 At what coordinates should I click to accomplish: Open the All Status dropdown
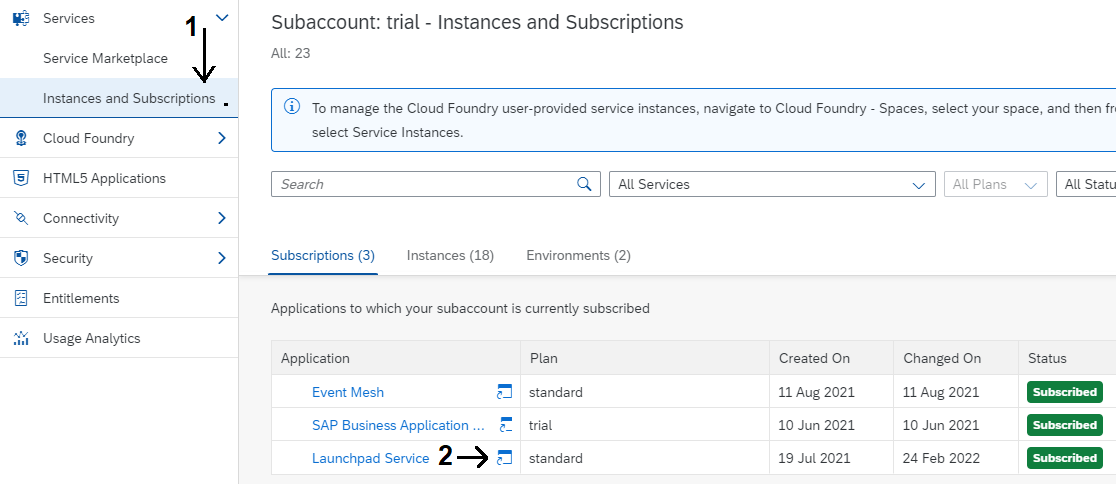pyautogui.click(x=1086, y=184)
